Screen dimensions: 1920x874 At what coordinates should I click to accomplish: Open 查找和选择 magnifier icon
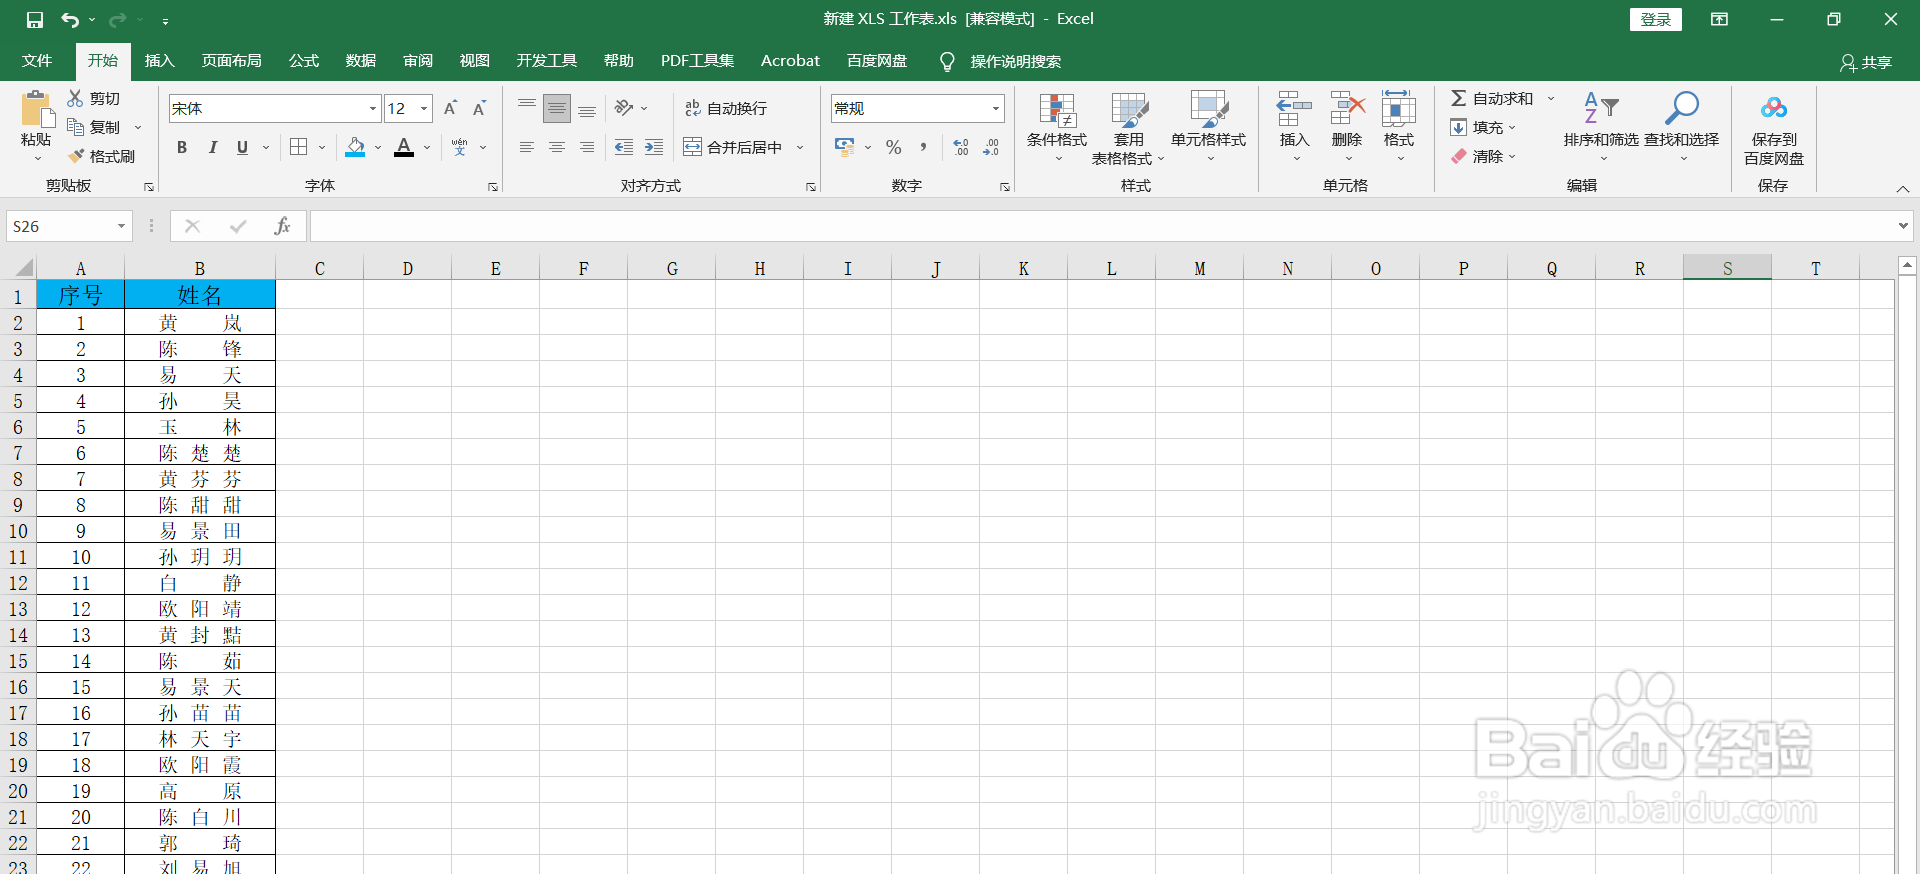pos(1681,108)
